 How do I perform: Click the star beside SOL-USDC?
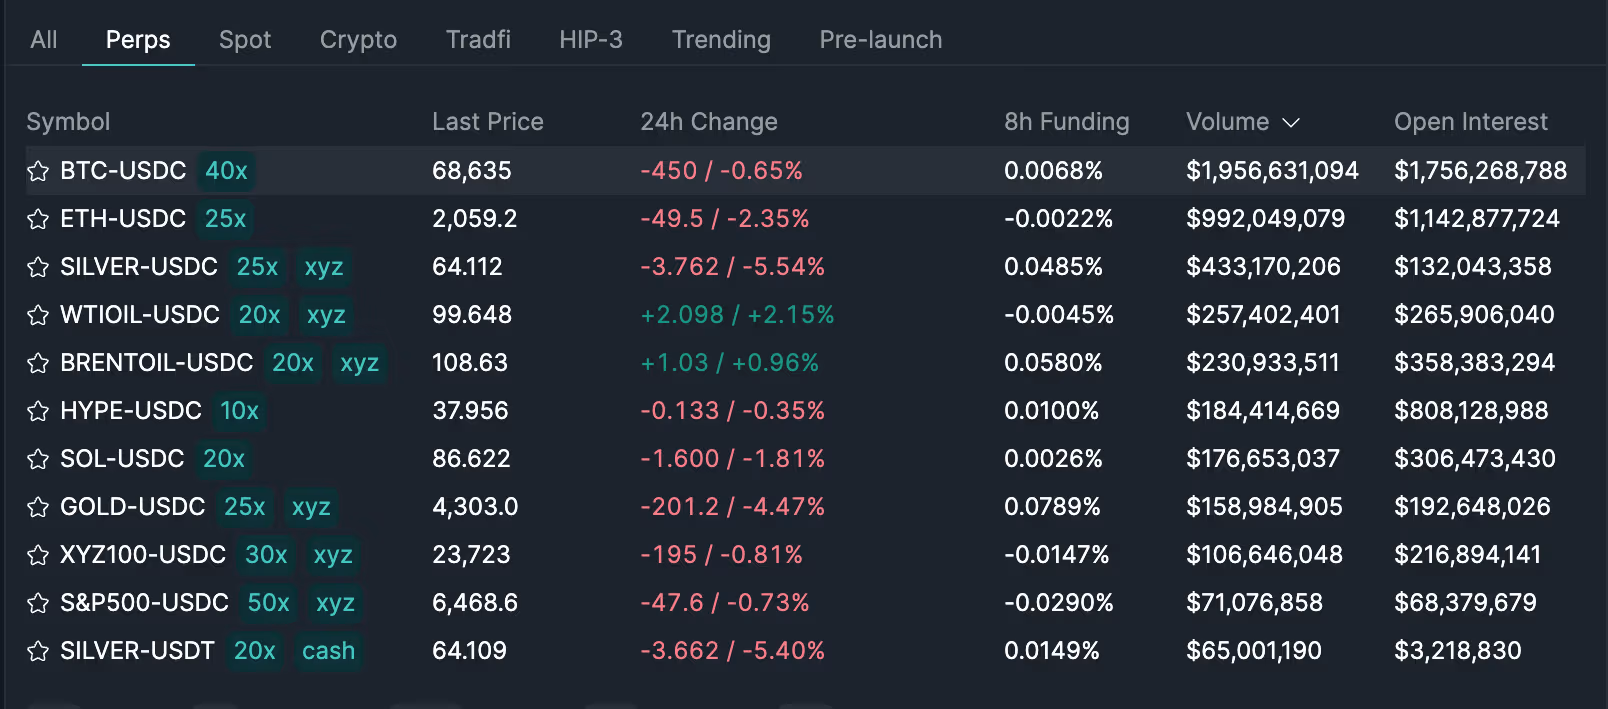point(38,458)
